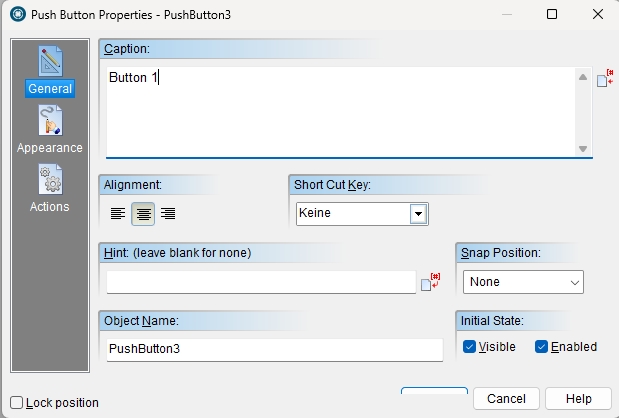The width and height of the screenshot is (619, 418).
Task: Click the Snap Position label
Action: (x=501, y=253)
